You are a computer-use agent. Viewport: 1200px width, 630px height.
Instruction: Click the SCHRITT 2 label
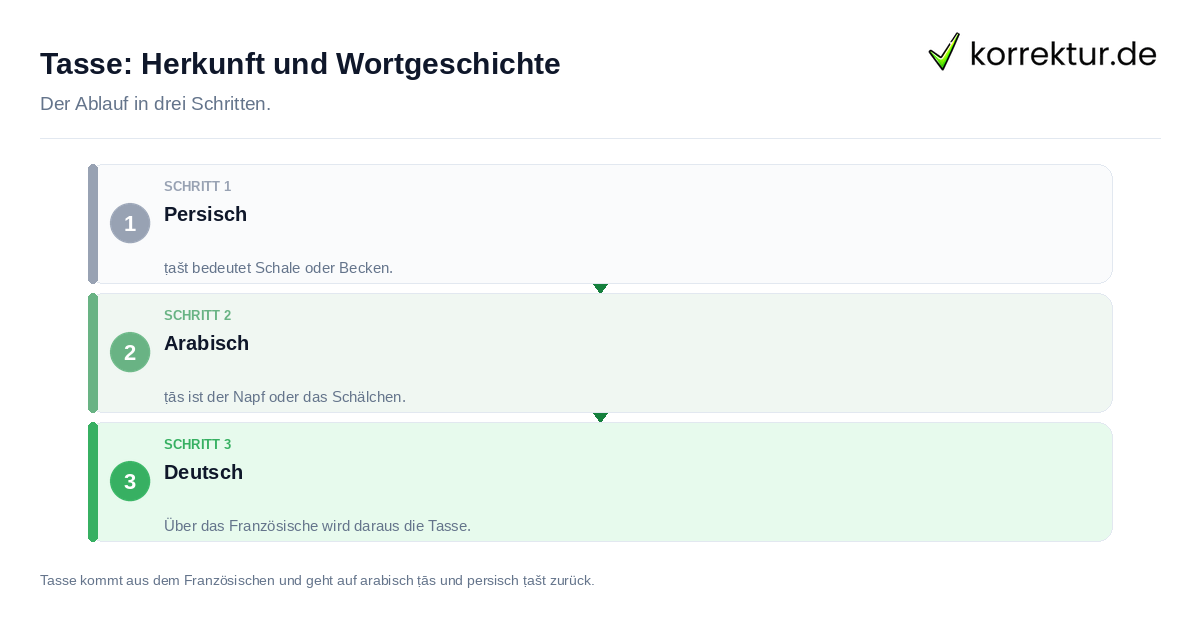[x=197, y=315]
